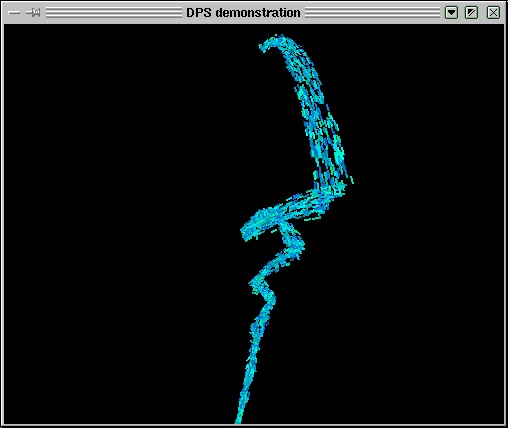Click the striped titlebar left of title
This screenshot has width=508, height=428.
click(x=114, y=13)
